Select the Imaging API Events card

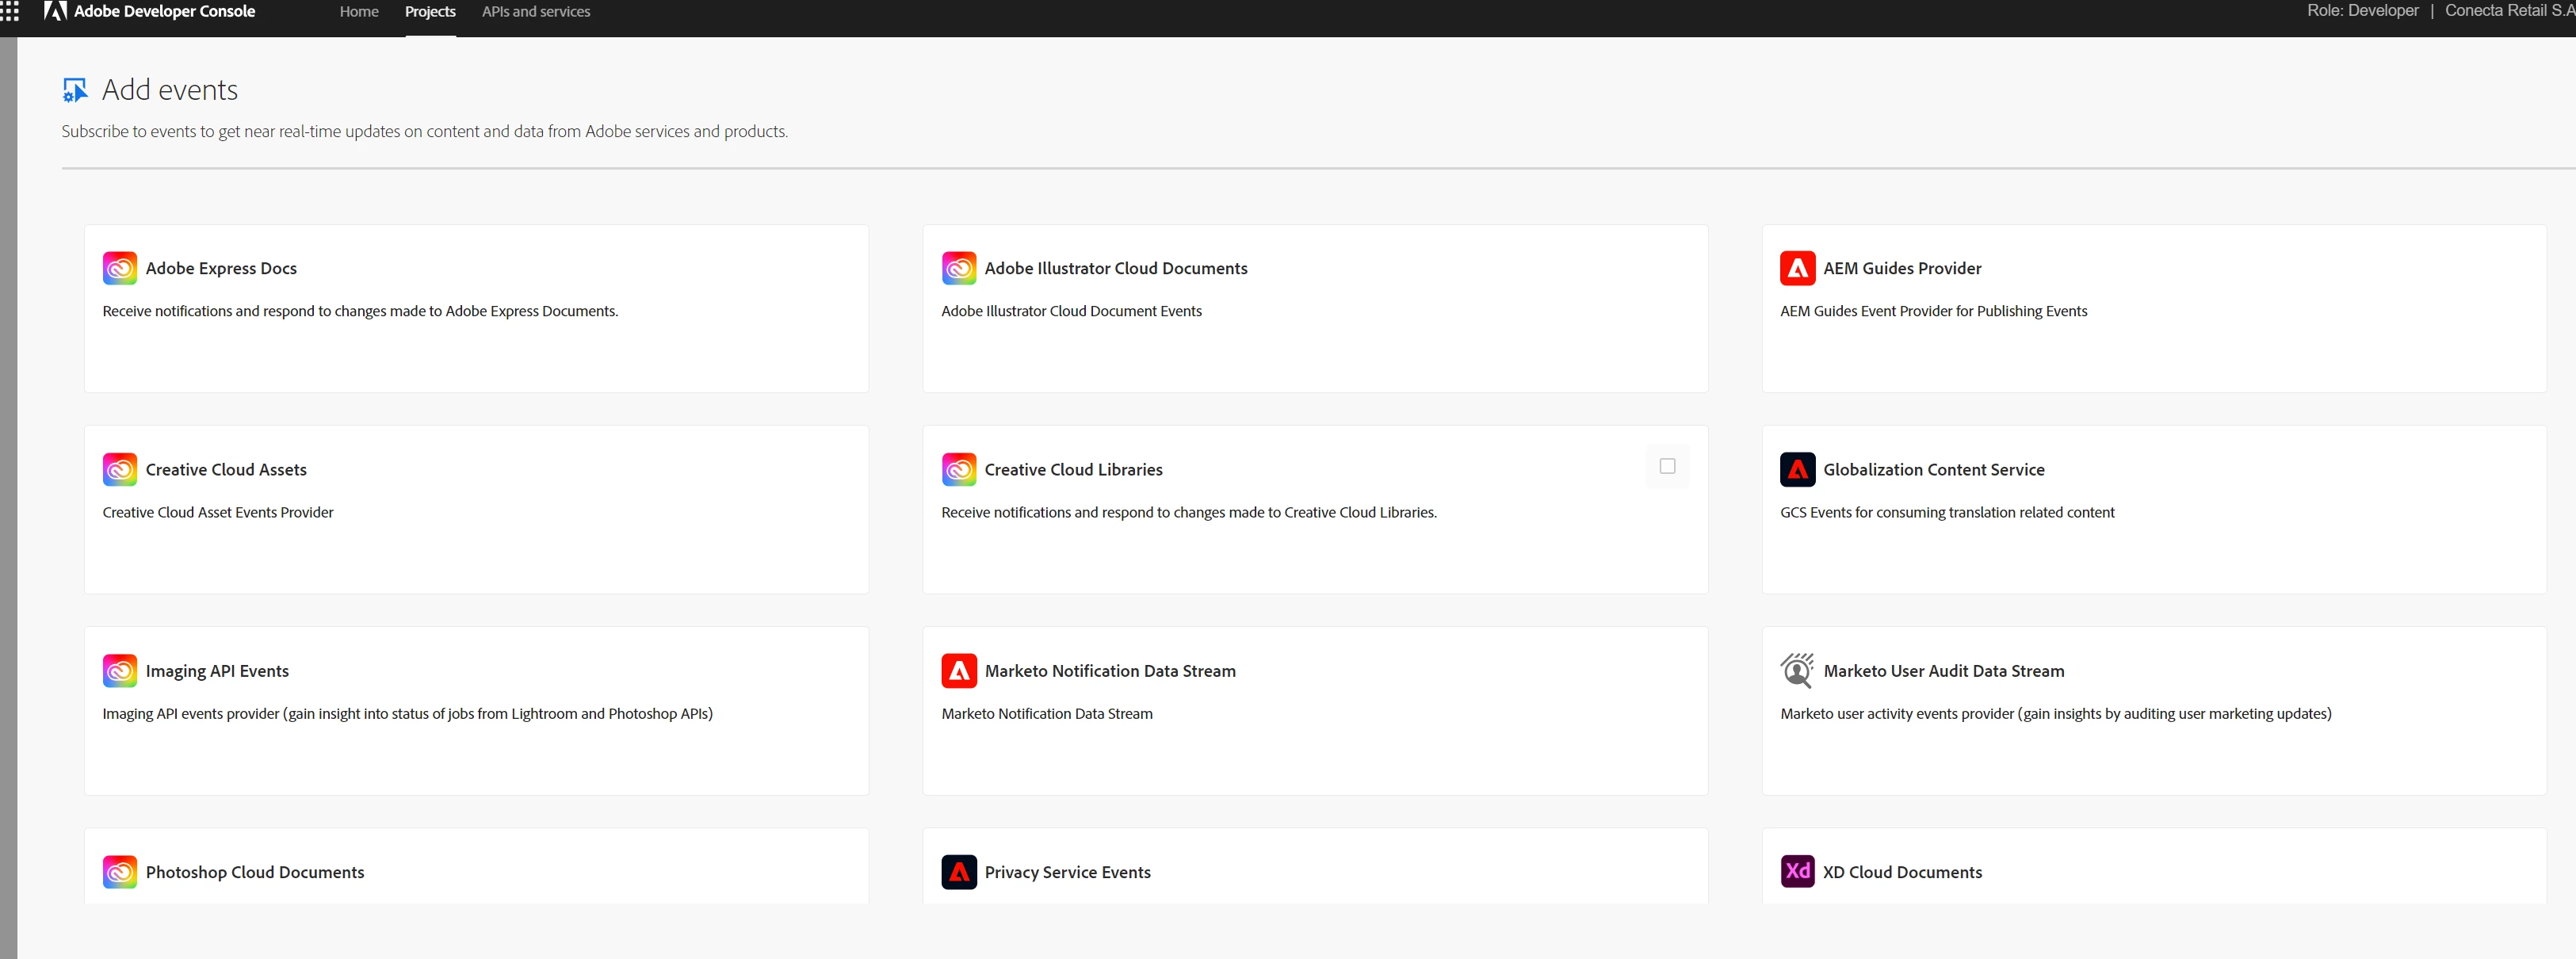(x=476, y=711)
